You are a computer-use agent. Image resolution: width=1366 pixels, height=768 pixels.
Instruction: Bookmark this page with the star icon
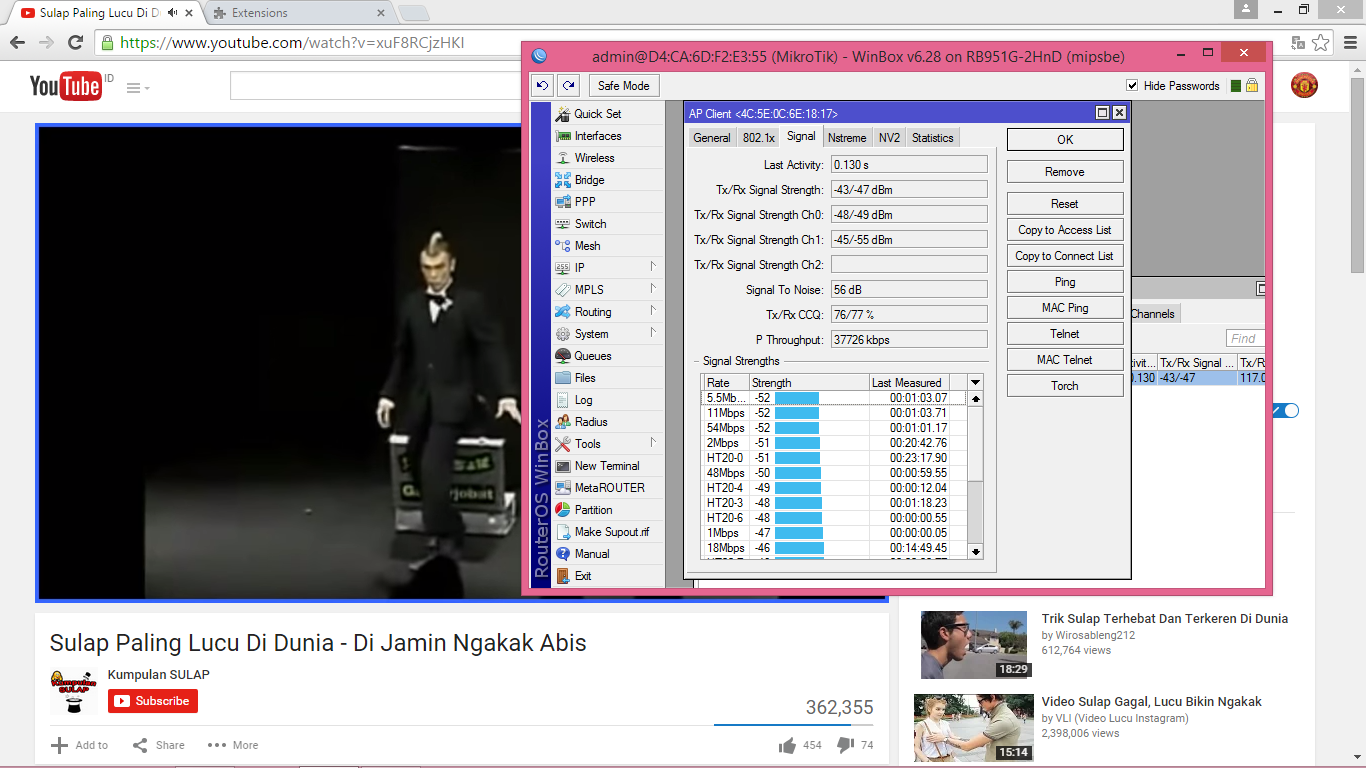[x=1321, y=43]
